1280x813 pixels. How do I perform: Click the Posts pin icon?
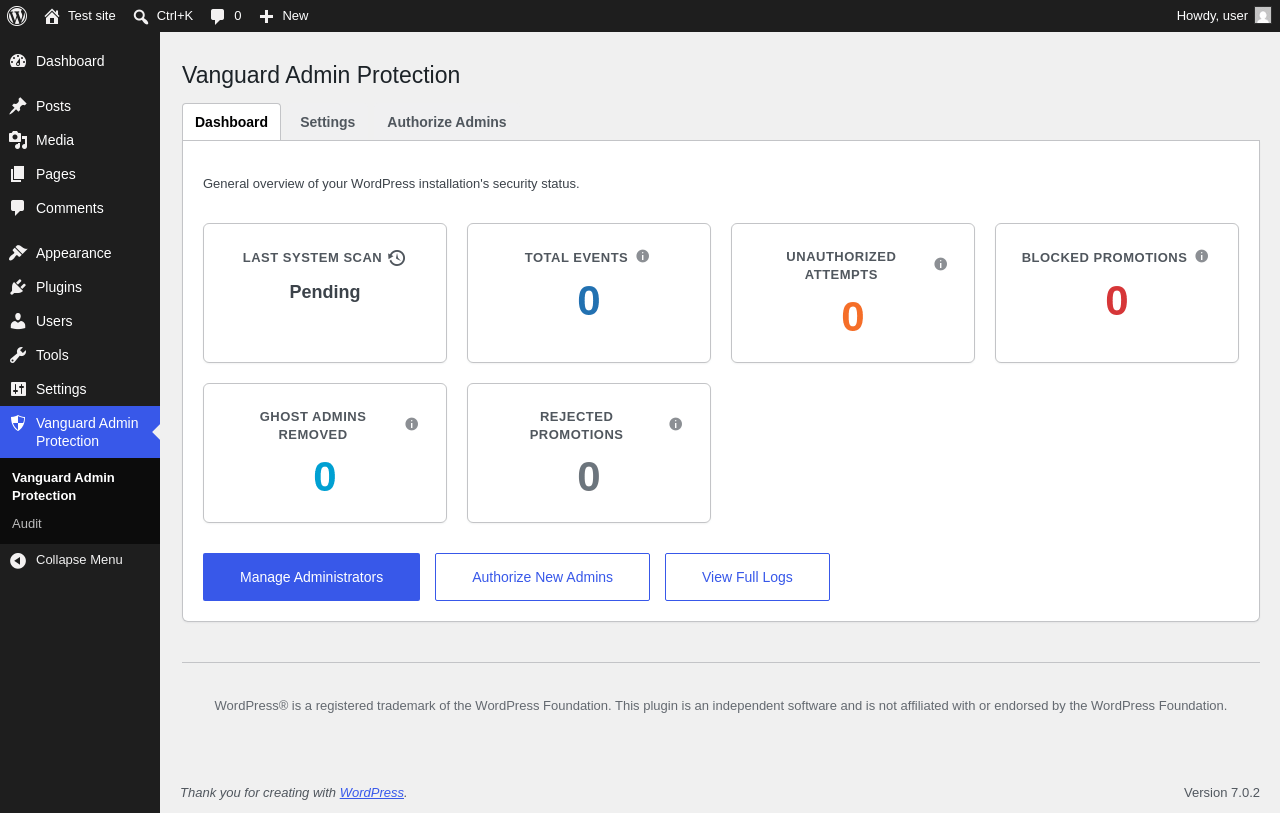tap(18, 106)
